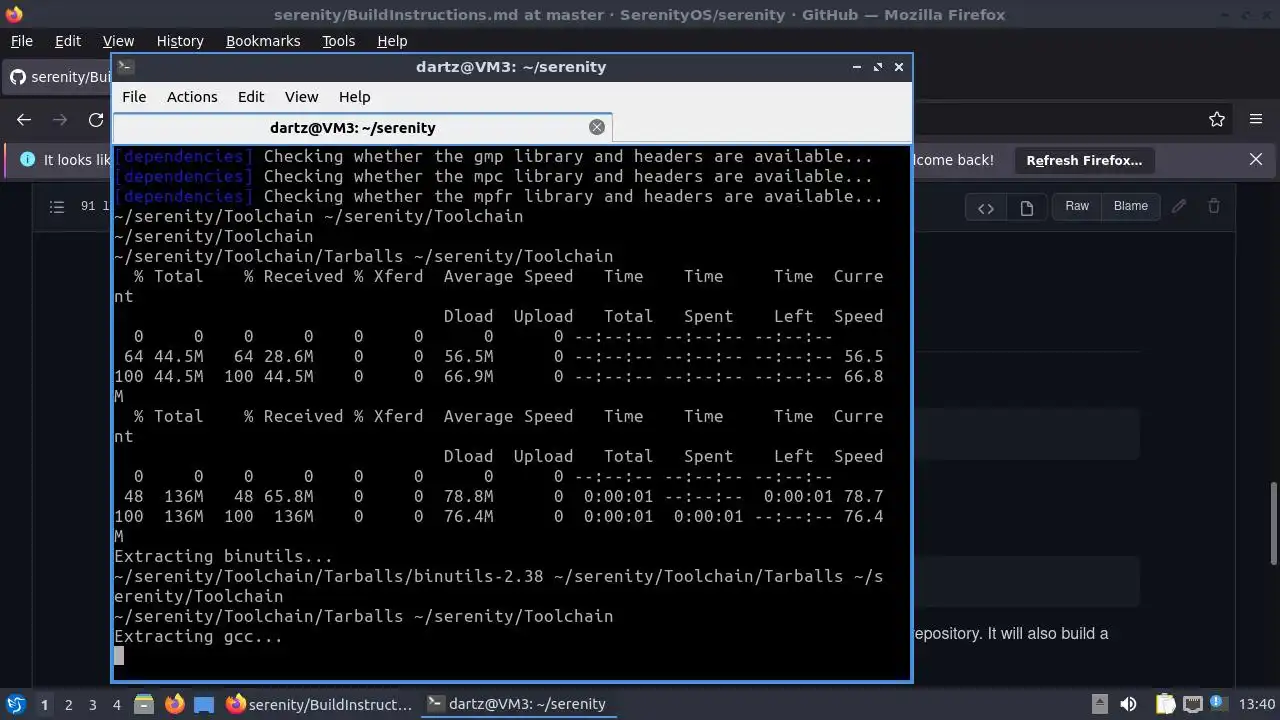The height and width of the screenshot is (720, 1280).
Task: Open the removable media tray icon
Action: click(1099, 704)
